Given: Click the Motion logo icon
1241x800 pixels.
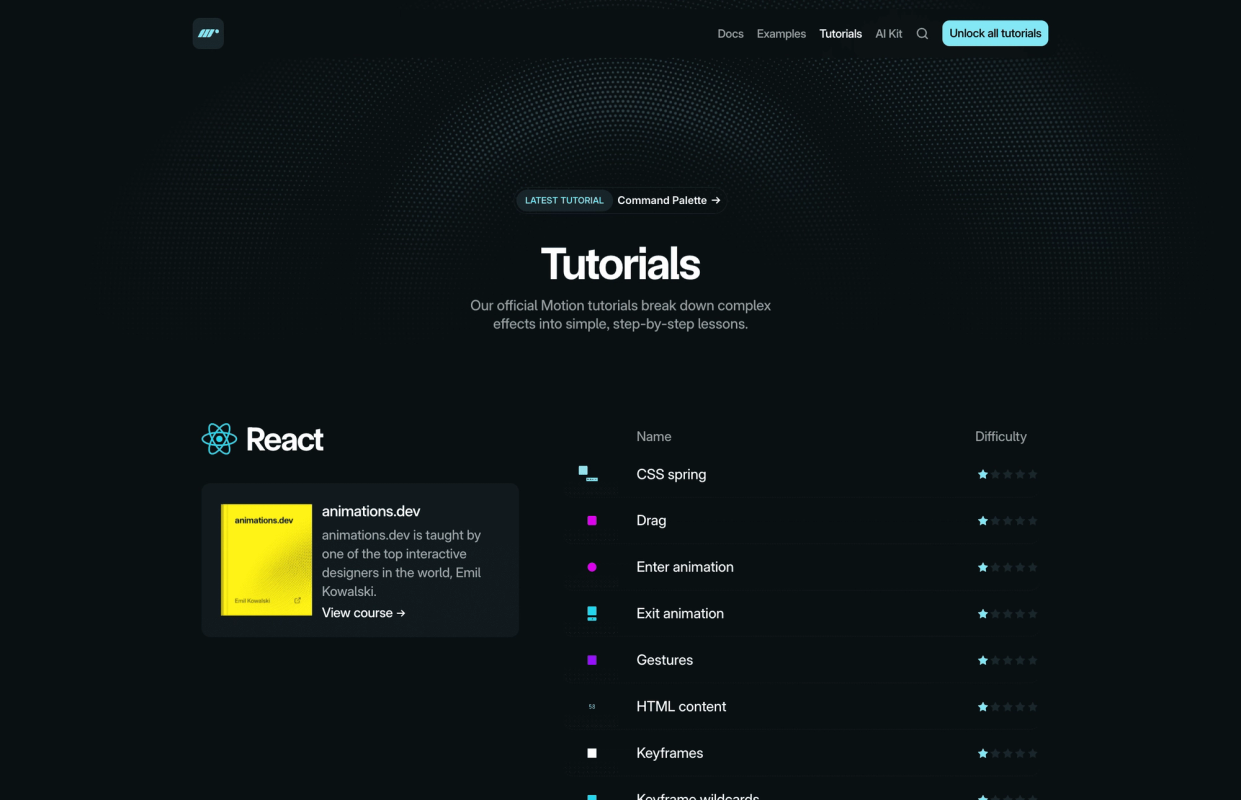Looking at the screenshot, I should coord(208,33).
